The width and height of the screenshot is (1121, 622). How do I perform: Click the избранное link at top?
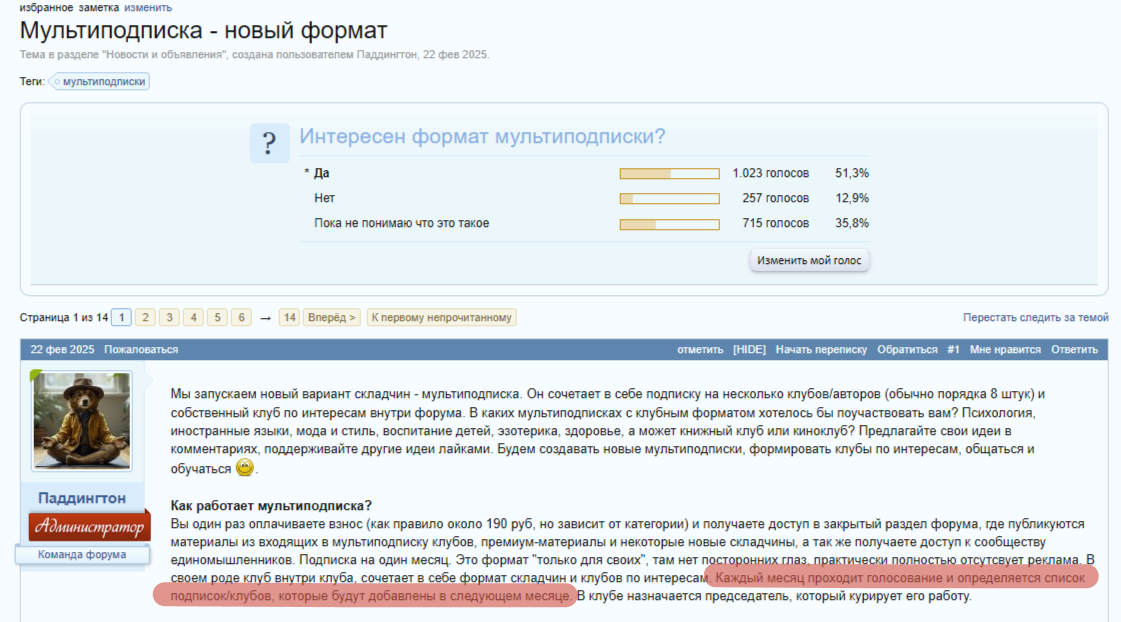coord(46,8)
